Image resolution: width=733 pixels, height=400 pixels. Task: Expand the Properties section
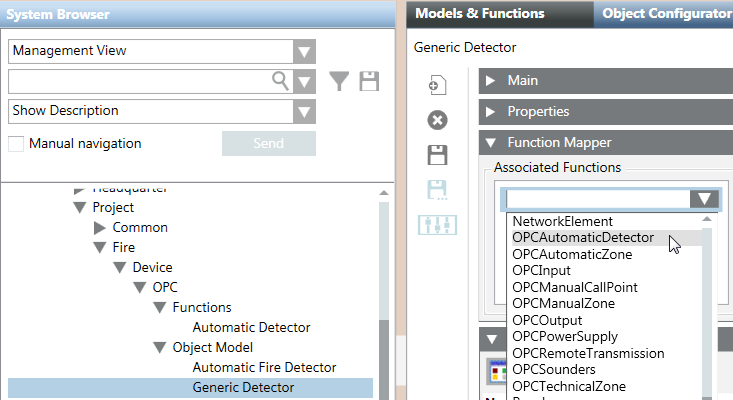[x=489, y=111]
